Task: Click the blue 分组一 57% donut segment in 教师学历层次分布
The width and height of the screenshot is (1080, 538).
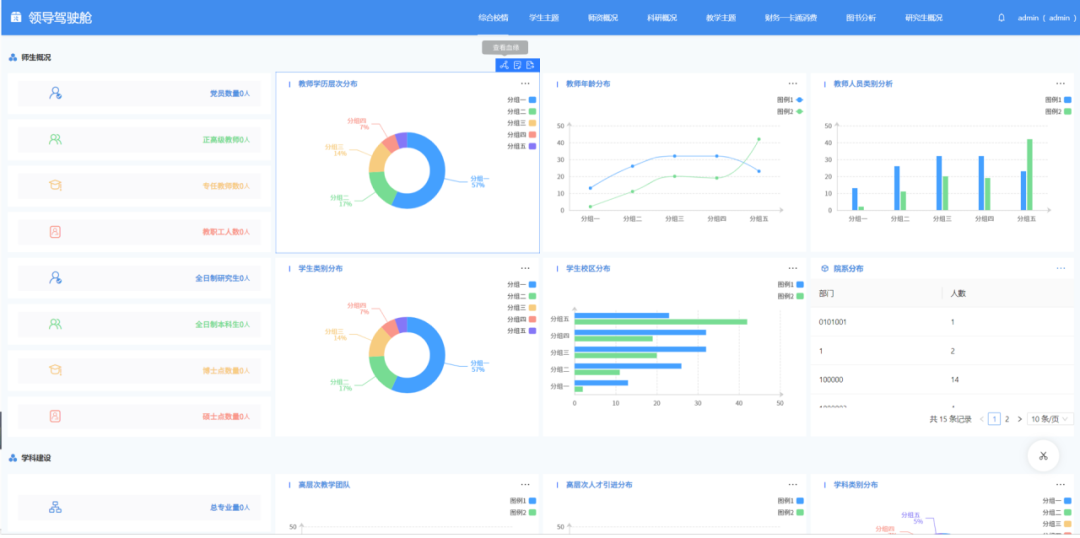Action: pyautogui.click(x=435, y=171)
